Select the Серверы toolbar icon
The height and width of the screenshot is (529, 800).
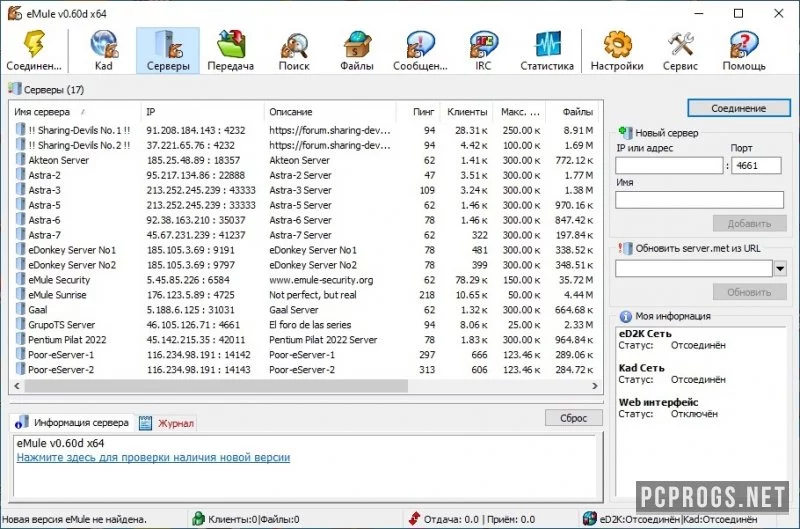[168, 50]
